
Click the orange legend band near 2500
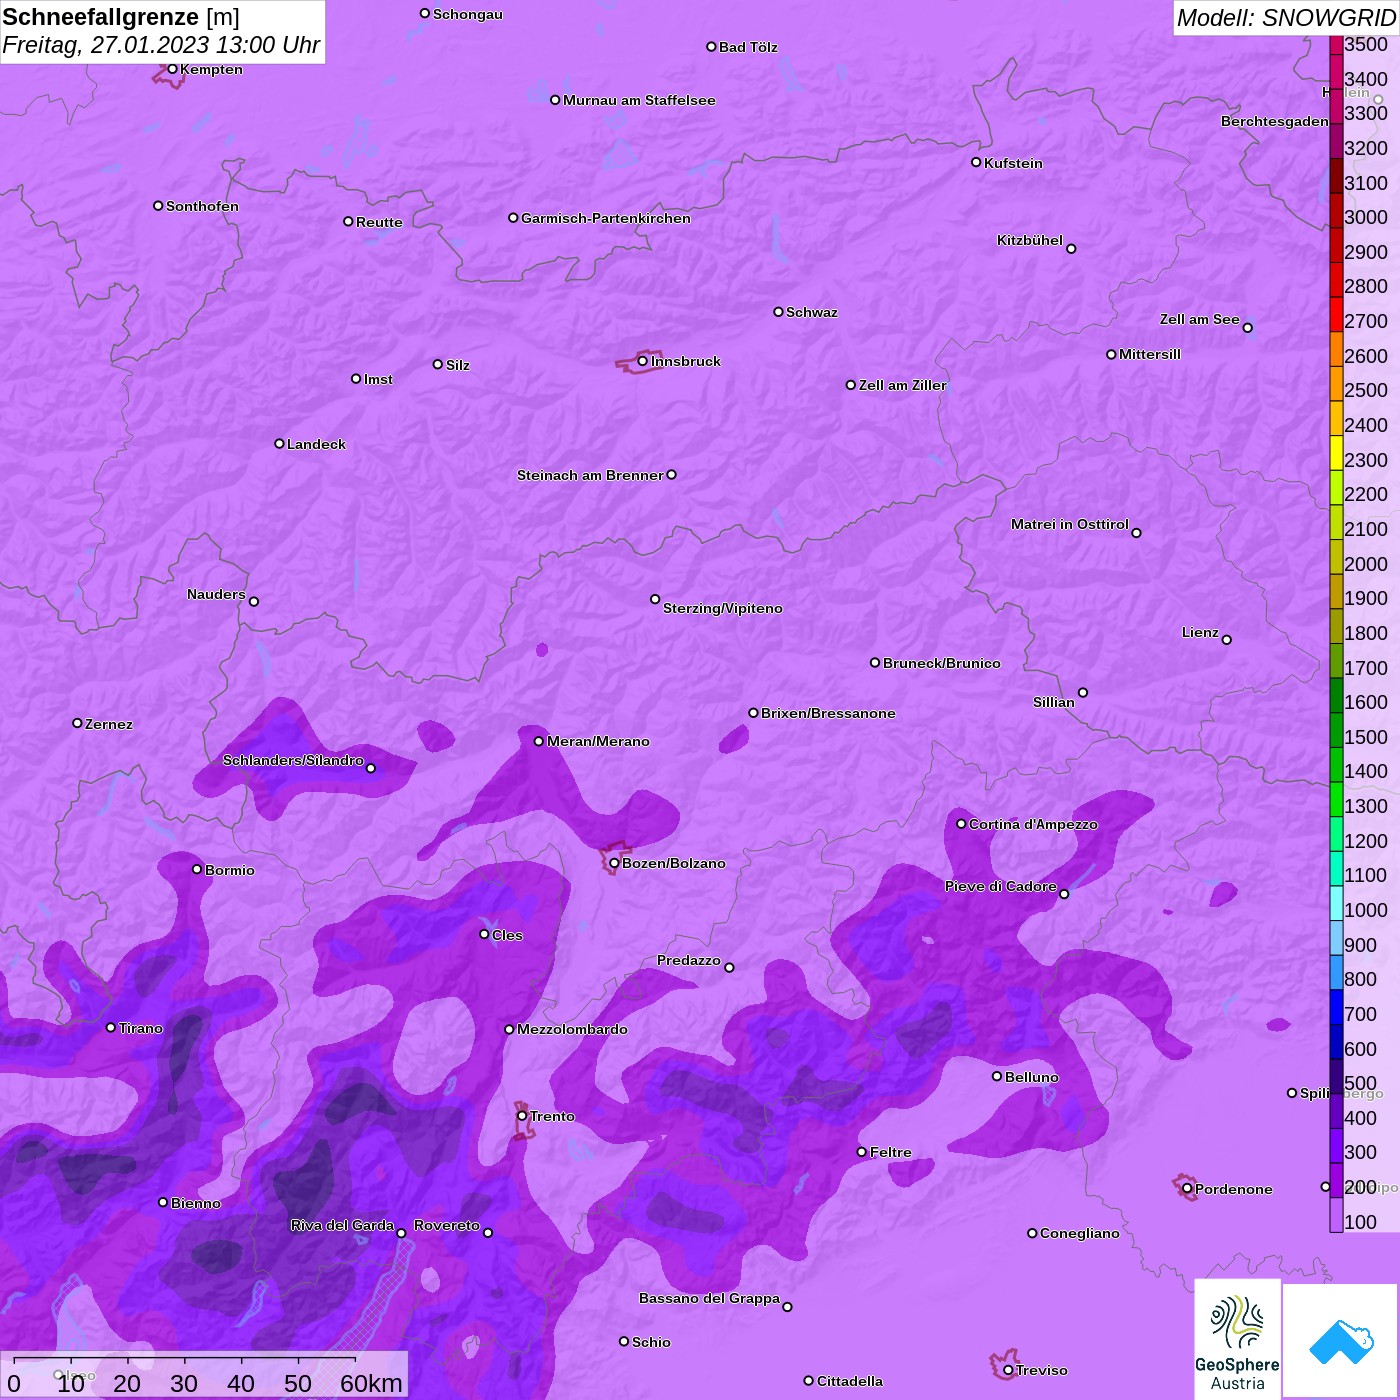1336,383
